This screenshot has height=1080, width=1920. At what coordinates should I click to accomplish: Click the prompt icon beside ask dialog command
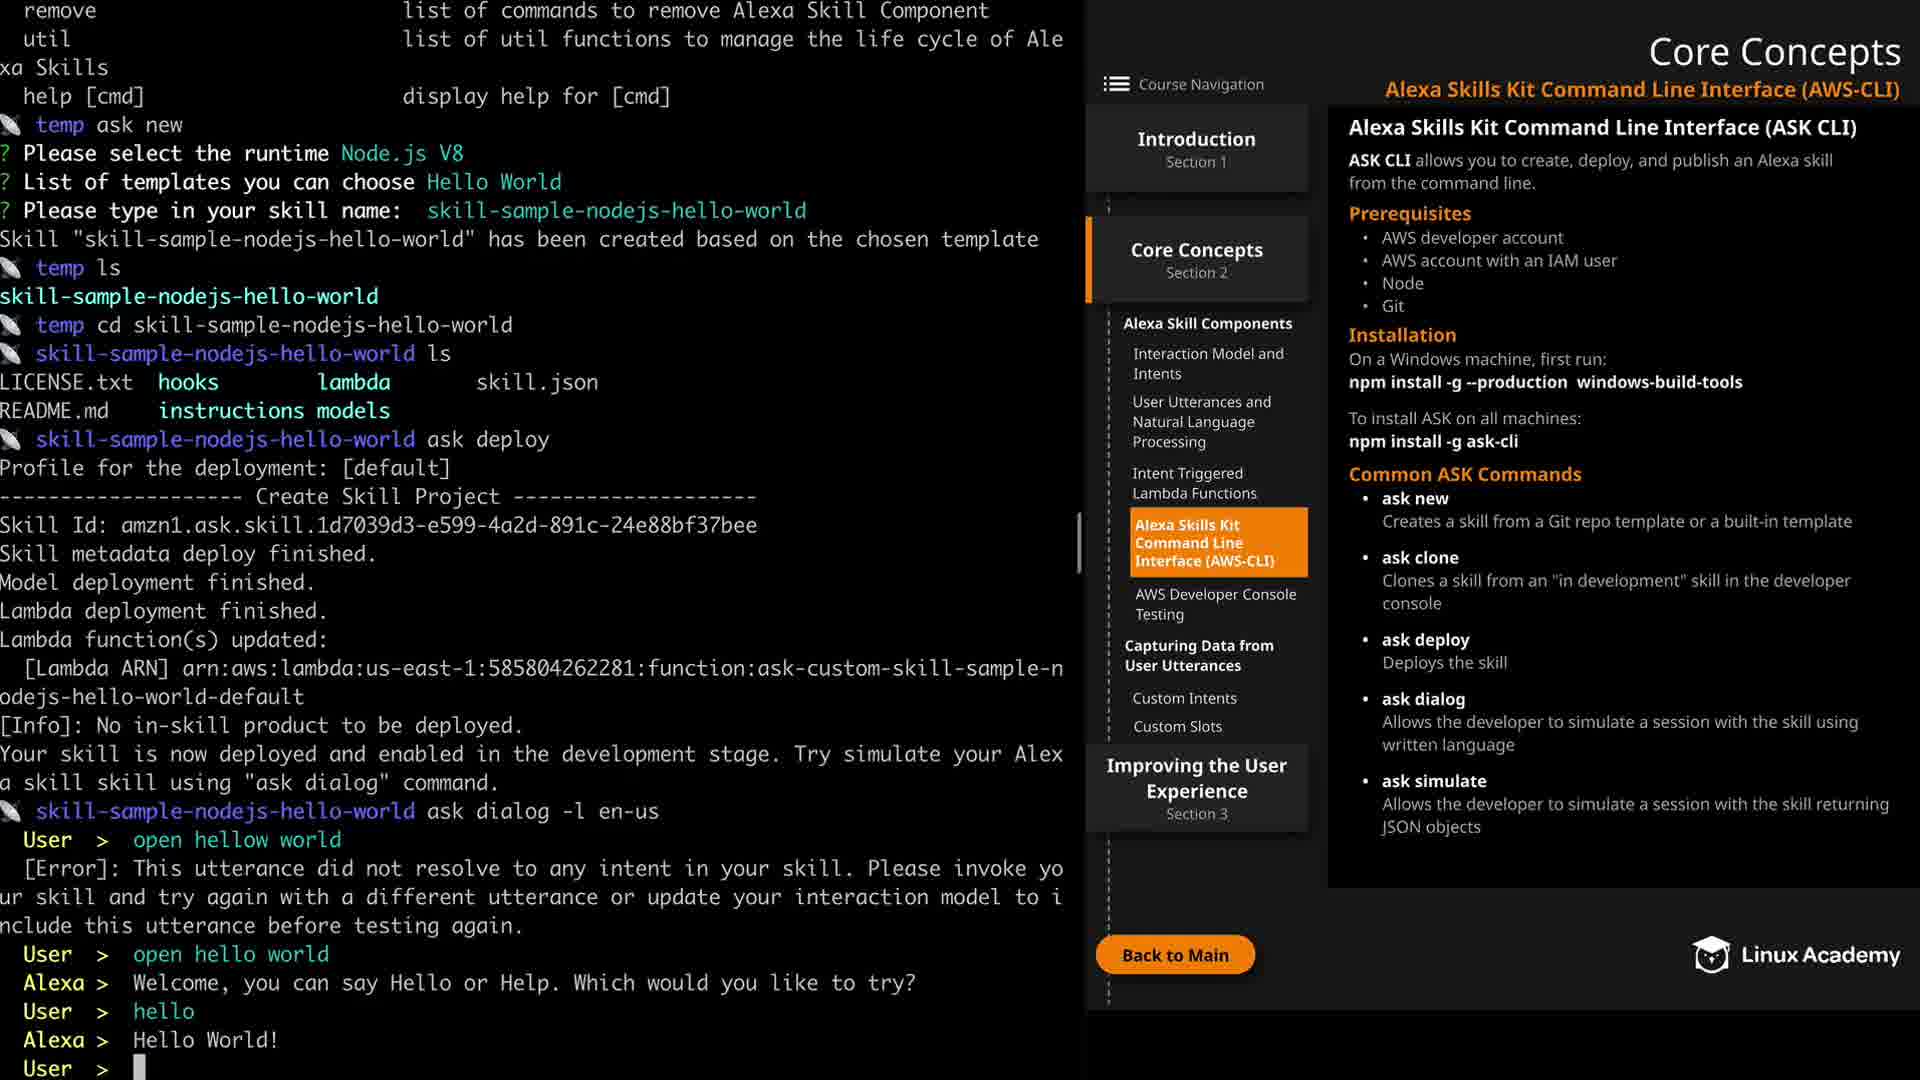pos(11,812)
